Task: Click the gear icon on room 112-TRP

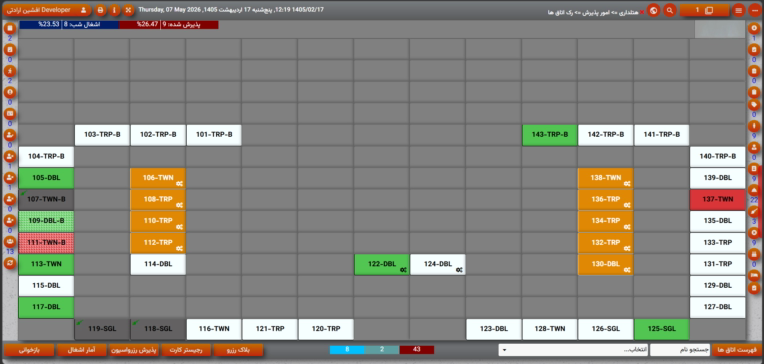Action: pyautogui.click(x=179, y=248)
